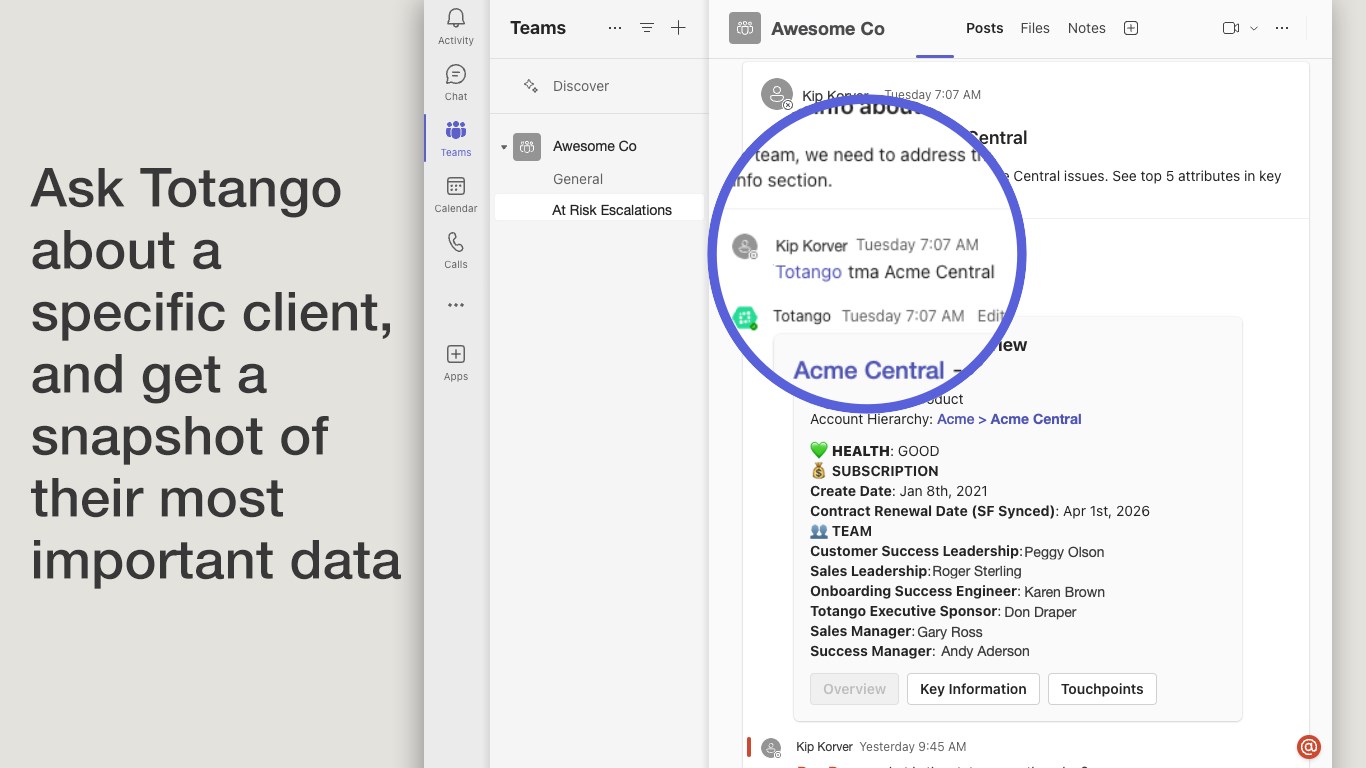Click the plus to create or join team
Viewport: 1366px width, 768px height.
pyautogui.click(x=678, y=28)
